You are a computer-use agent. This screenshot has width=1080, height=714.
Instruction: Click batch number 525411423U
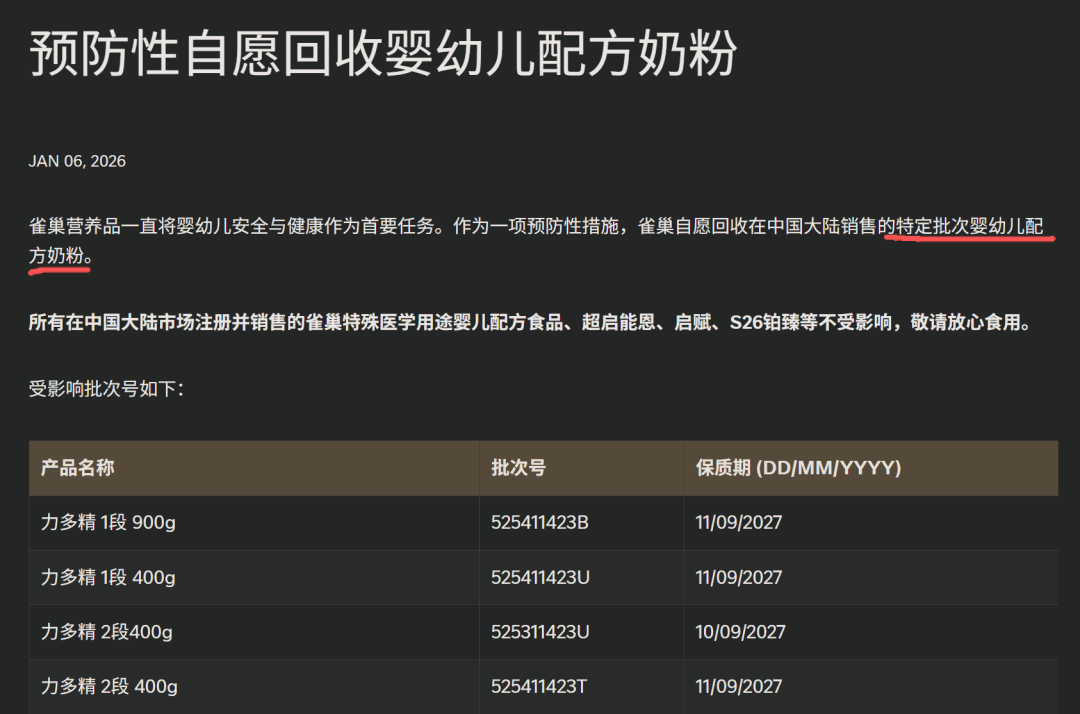pos(540,578)
